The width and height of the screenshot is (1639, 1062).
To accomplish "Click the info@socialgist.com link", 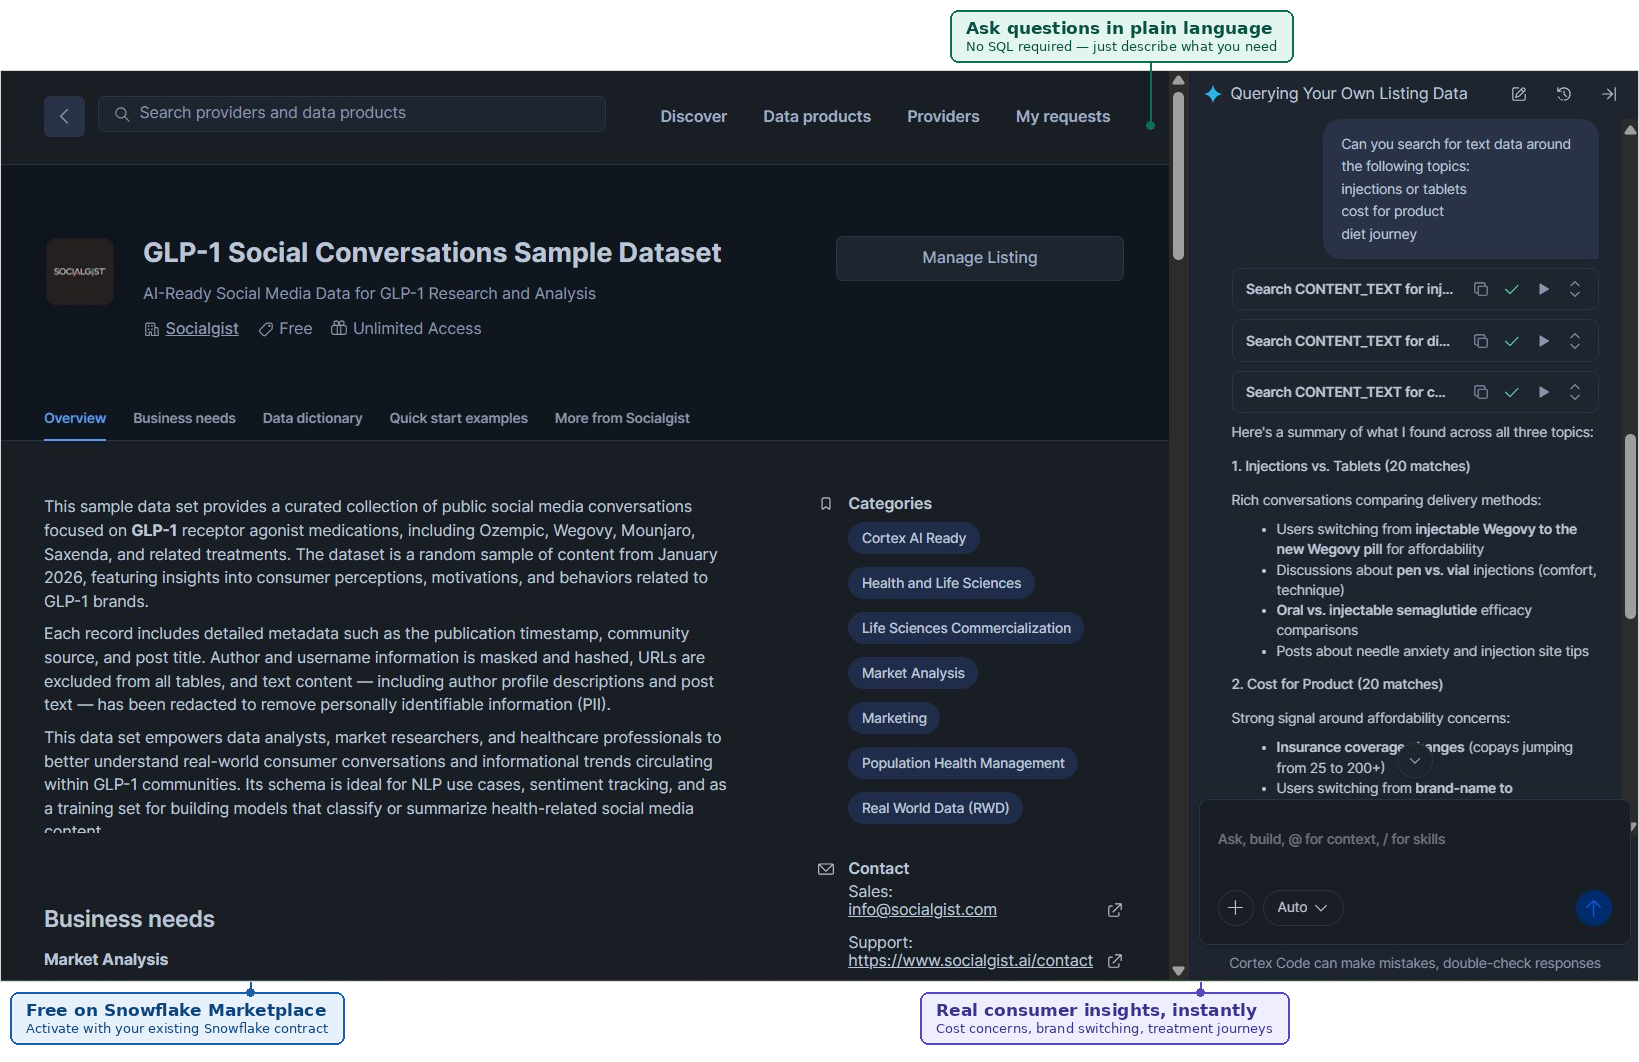I will pos(922,910).
